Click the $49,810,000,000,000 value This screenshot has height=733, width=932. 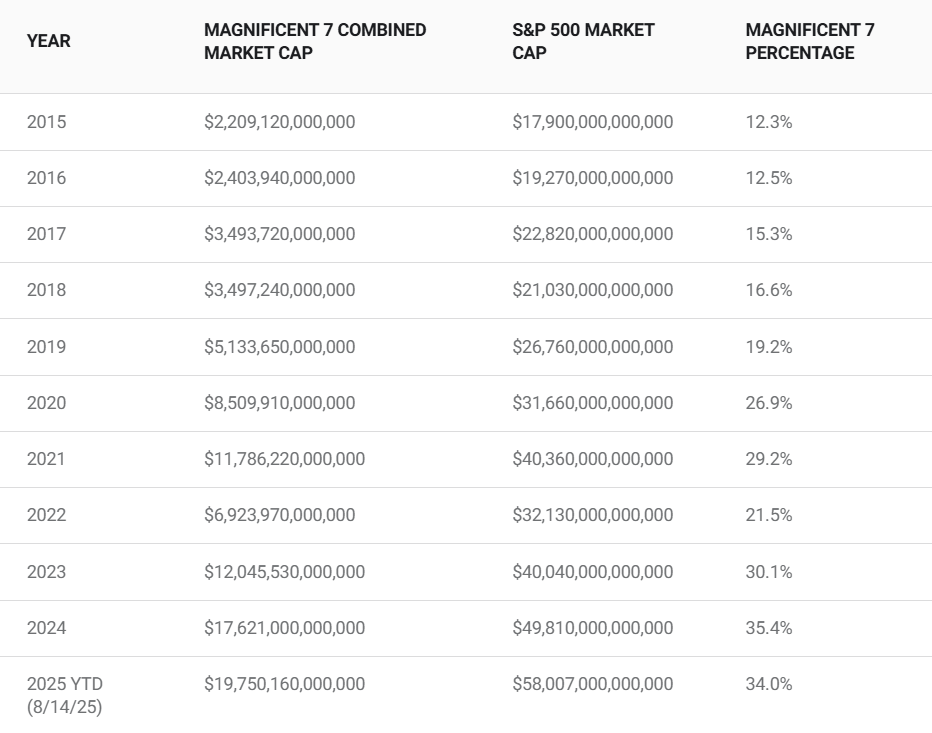(x=593, y=627)
